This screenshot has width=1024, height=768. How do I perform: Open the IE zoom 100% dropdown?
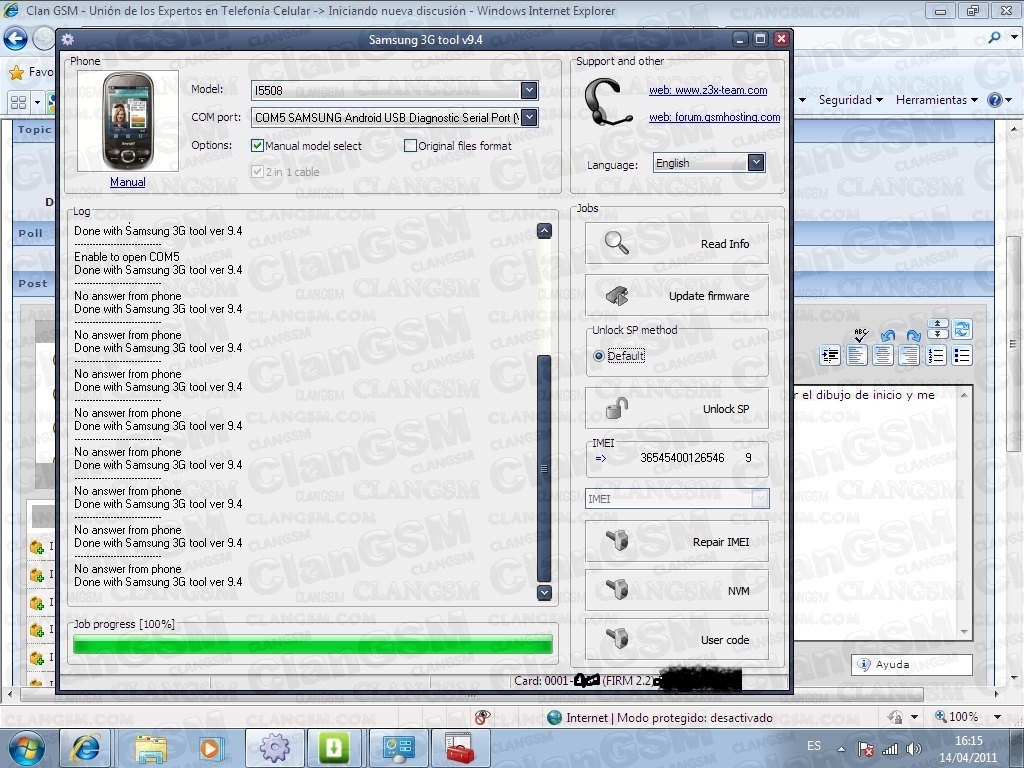point(997,716)
